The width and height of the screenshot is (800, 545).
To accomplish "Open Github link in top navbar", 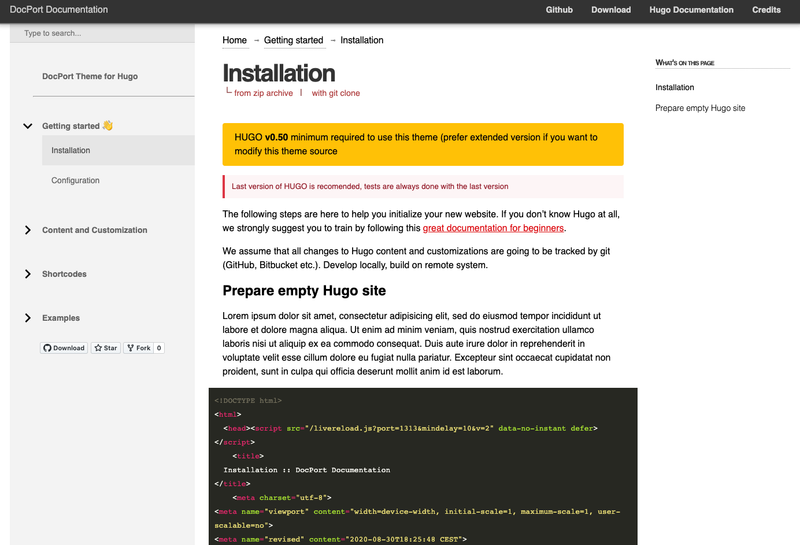I will tap(559, 10).
